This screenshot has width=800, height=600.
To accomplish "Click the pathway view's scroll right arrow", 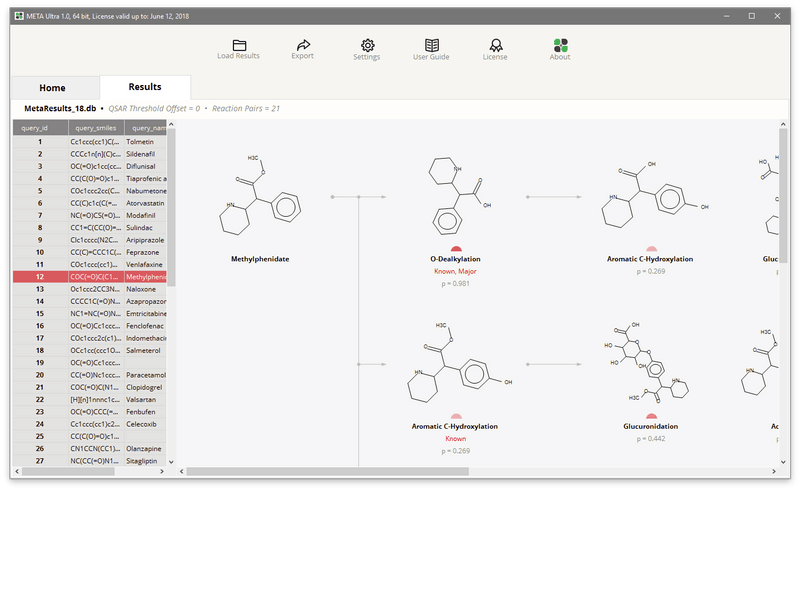I will (774, 472).
